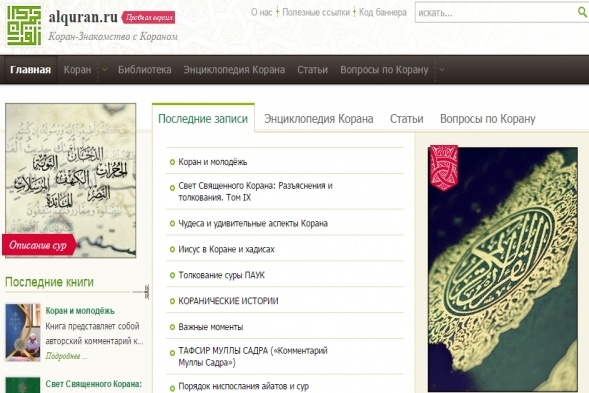Open Статьи in the dark navigation bar
The width and height of the screenshot is (589, 393).
coord(313,70)
